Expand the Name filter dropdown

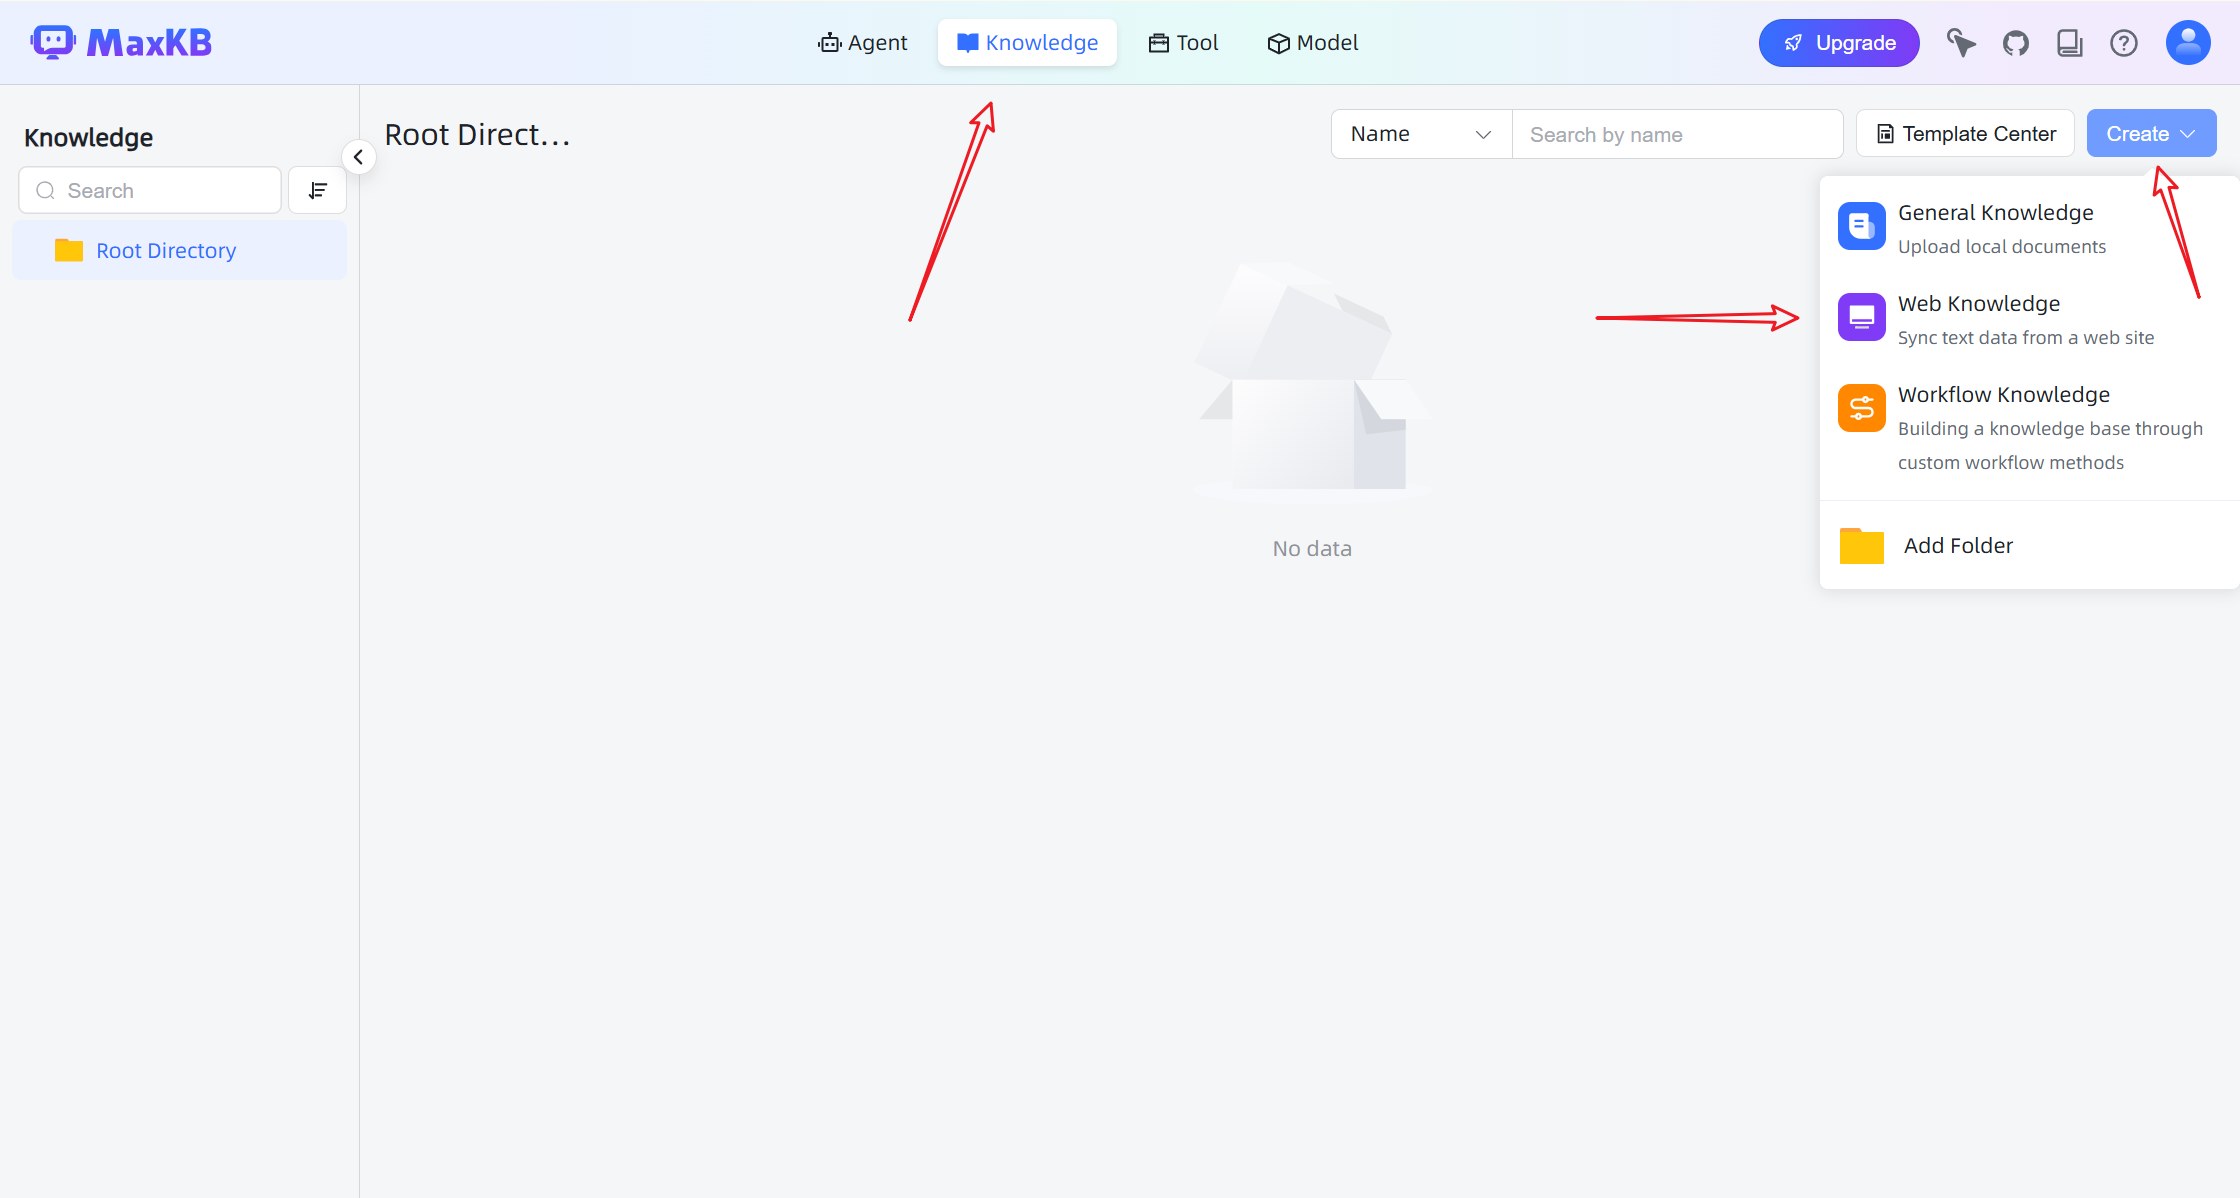tap(1420, 134)
